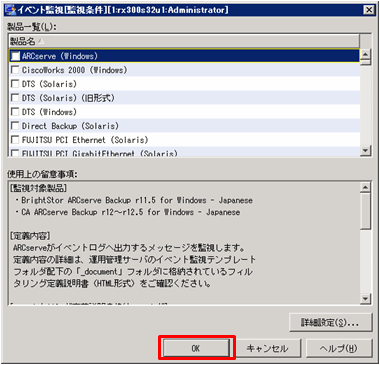Select the 'Direct Backup (Solaris)' row text
This screenshot has width=380, height=365.
(70, 126)
